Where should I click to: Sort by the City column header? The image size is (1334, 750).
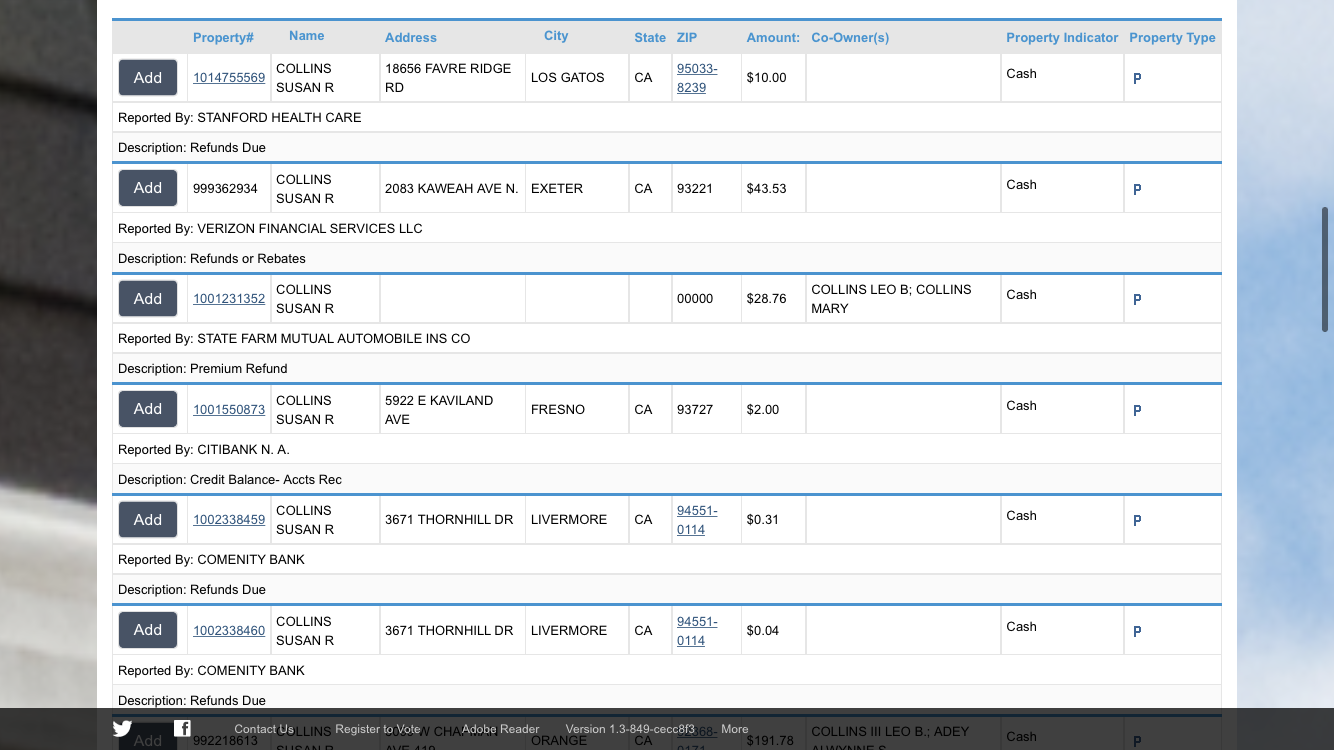coord(556,36)
